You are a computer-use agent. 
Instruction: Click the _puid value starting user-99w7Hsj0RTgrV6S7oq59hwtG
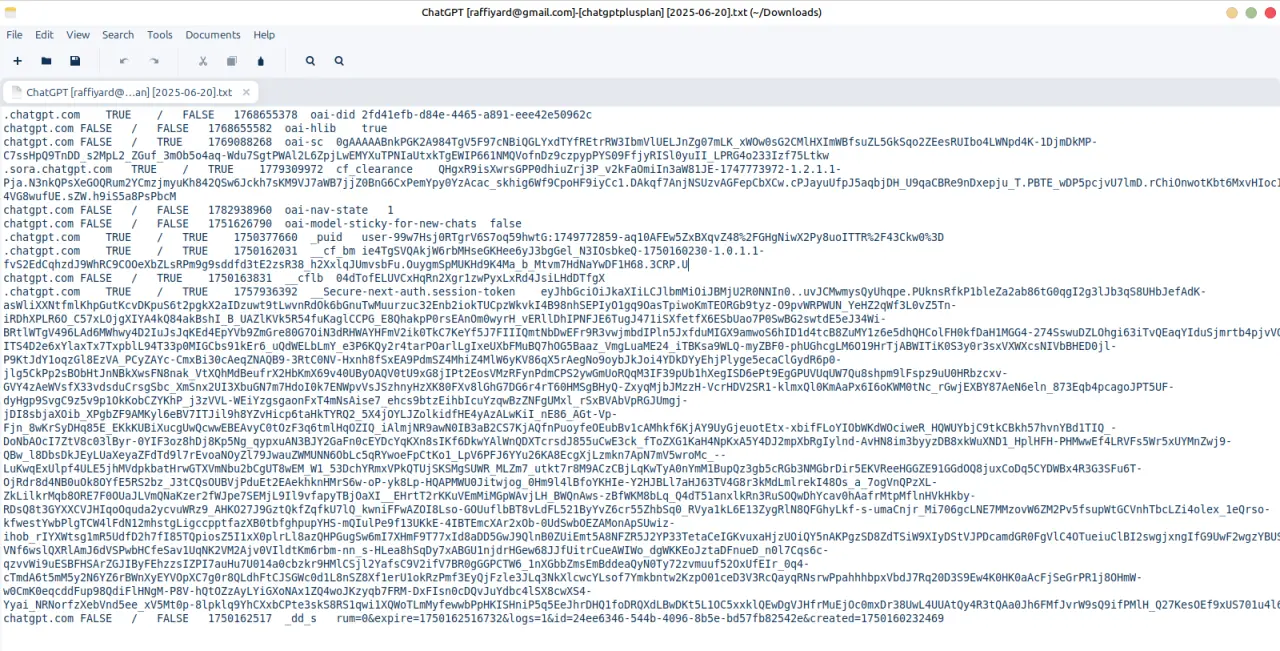(x=653, y=238)
